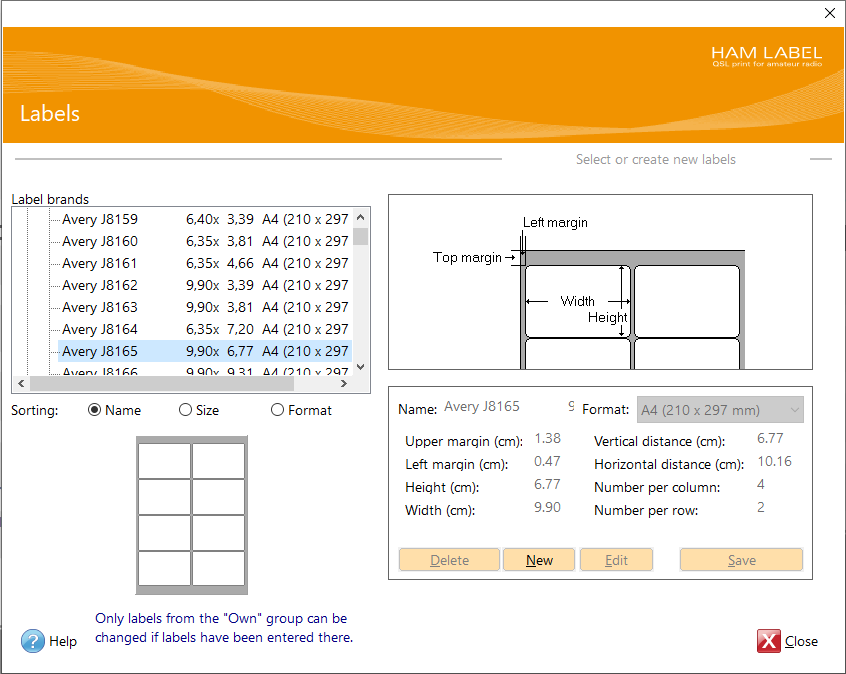
Task: Click the 'Upper margin (cm):' label
Action: (464, 441)
